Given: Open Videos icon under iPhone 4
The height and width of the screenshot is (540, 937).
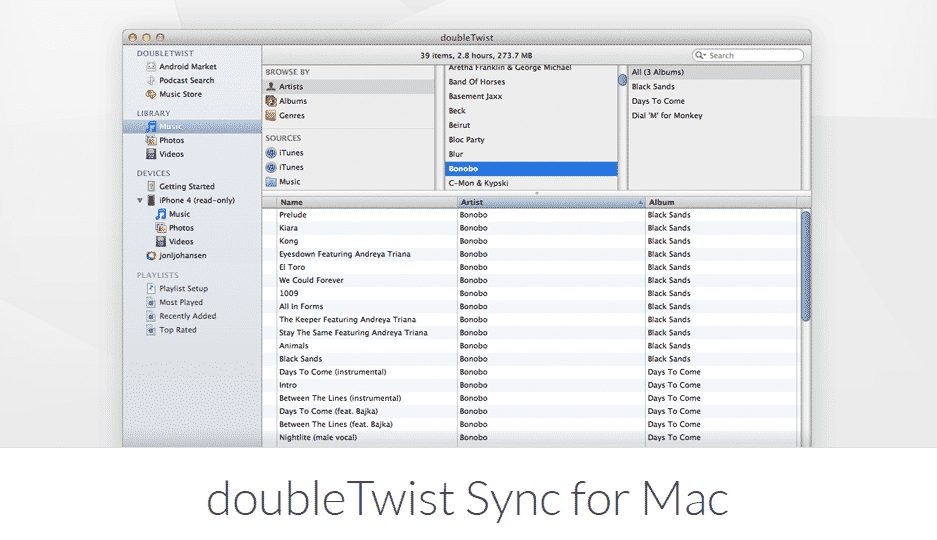Looking at the screenshot, I should coord(161,241).
